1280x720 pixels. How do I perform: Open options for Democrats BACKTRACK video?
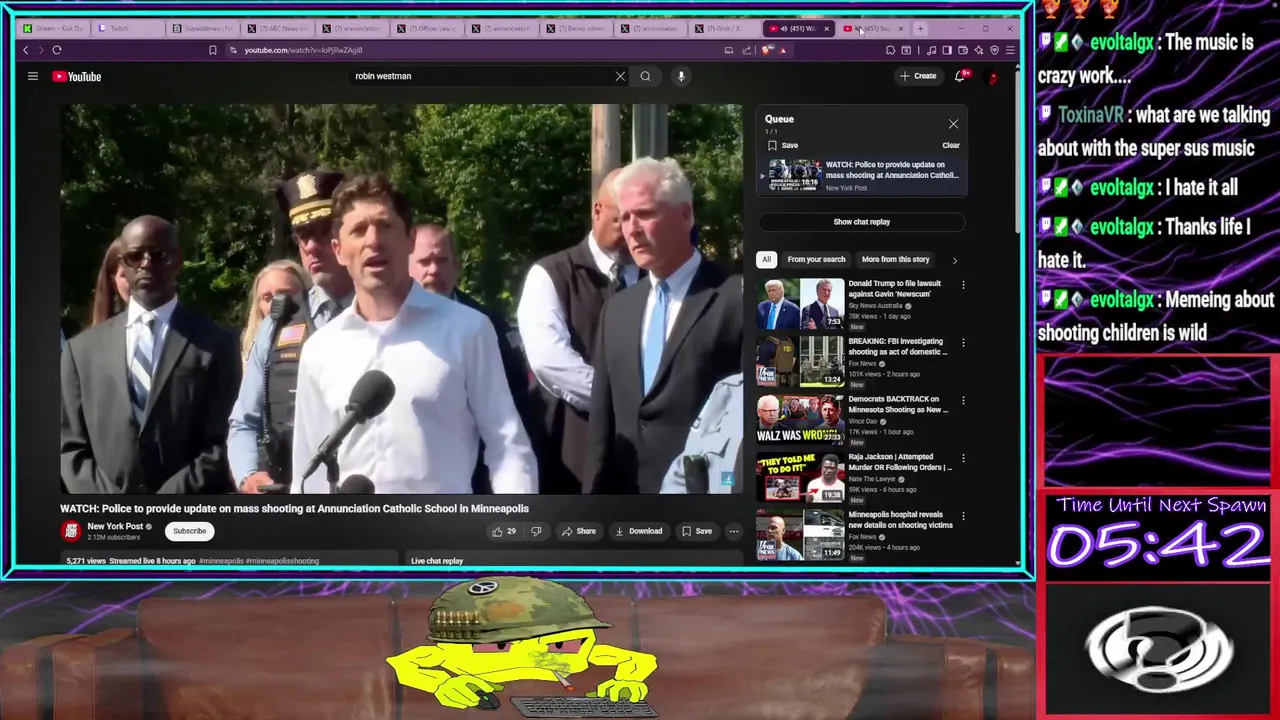pos(963,401)
